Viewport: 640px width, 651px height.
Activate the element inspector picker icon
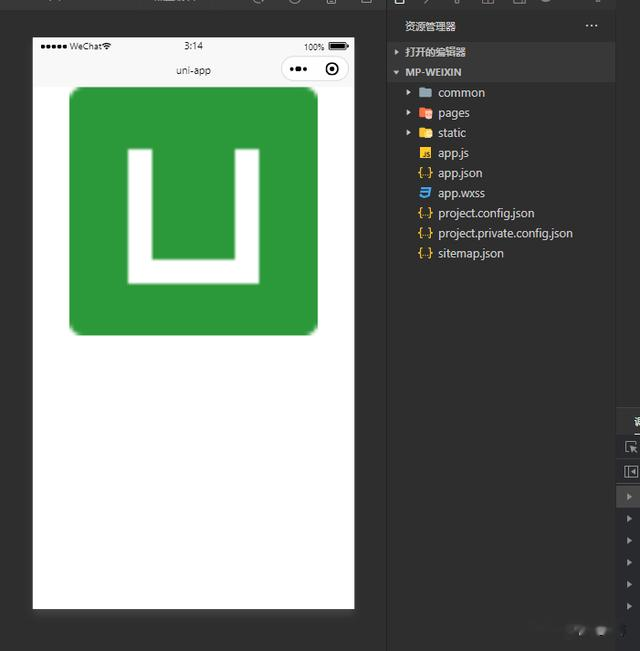pos(630,447)
